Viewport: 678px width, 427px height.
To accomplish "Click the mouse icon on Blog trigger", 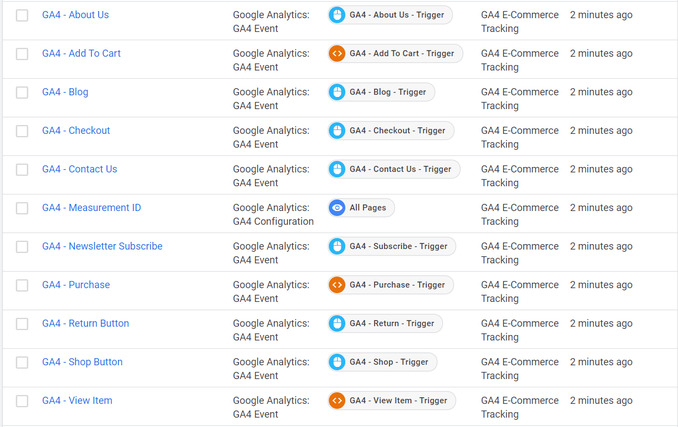I will click(x=337, y=92).
